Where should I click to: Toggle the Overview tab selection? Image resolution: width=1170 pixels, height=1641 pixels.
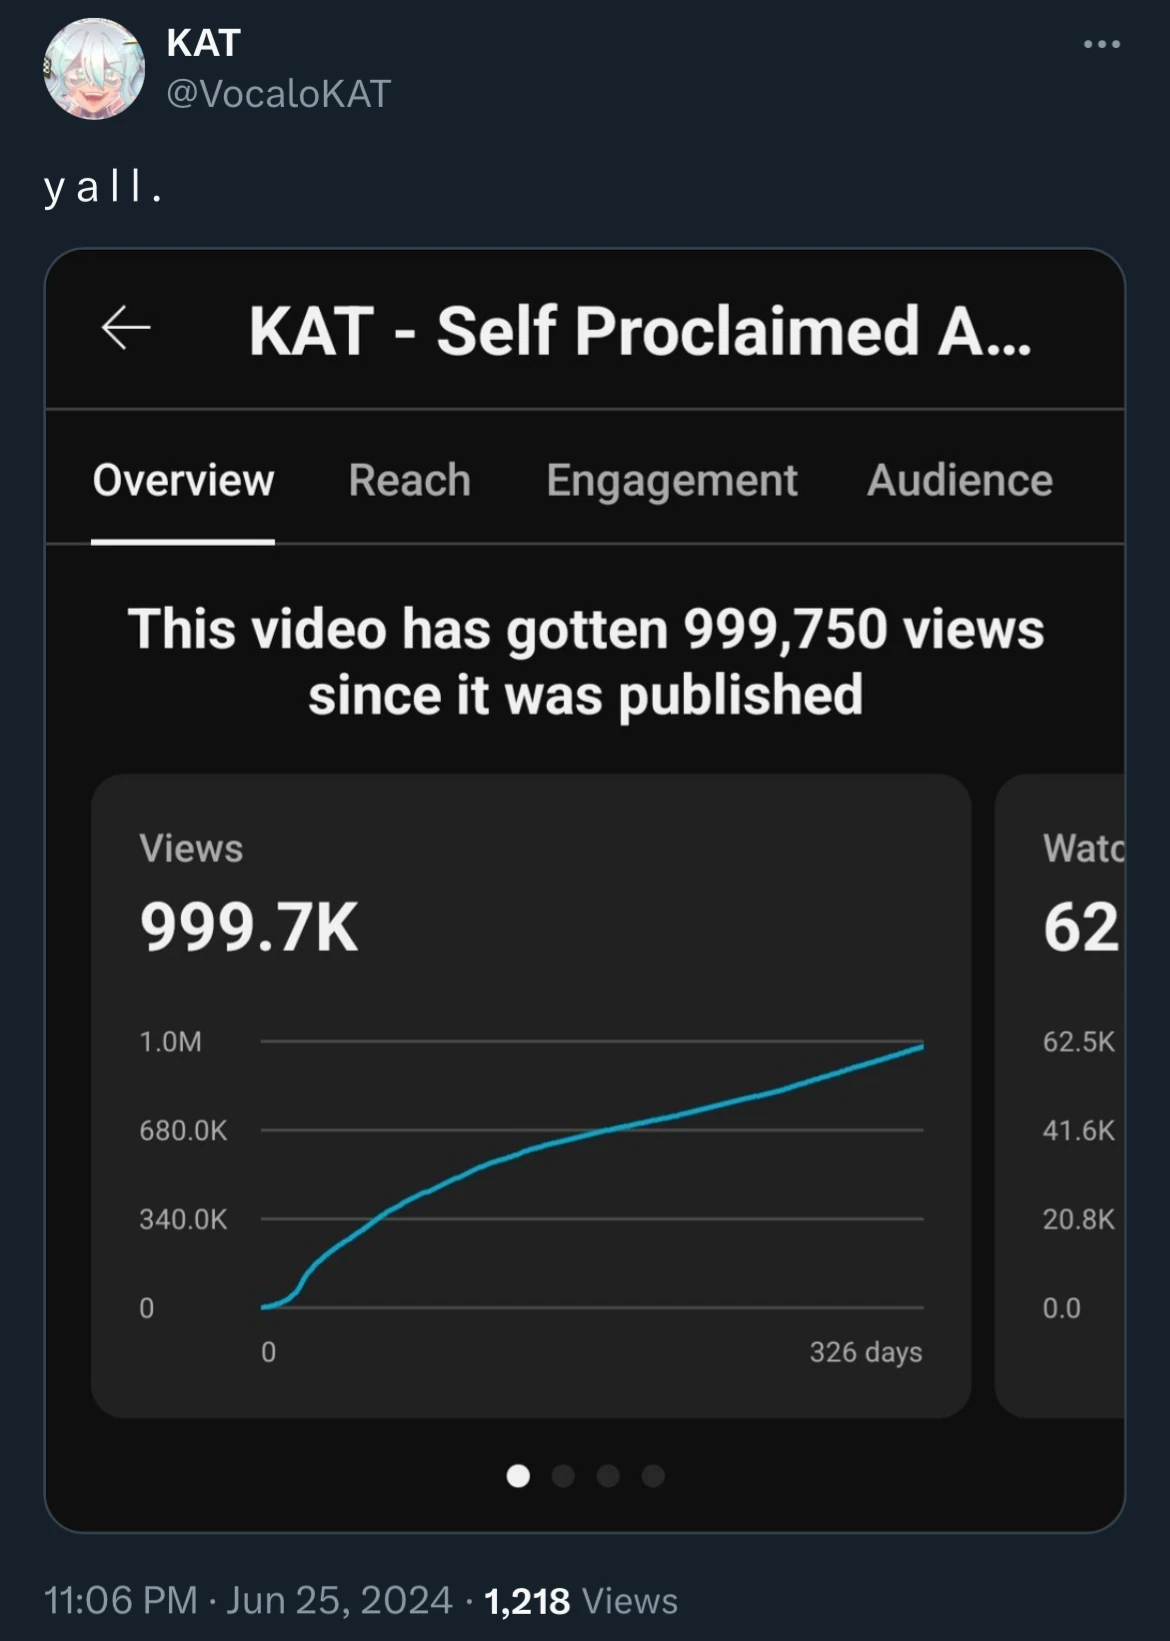(x=183, y=481)
